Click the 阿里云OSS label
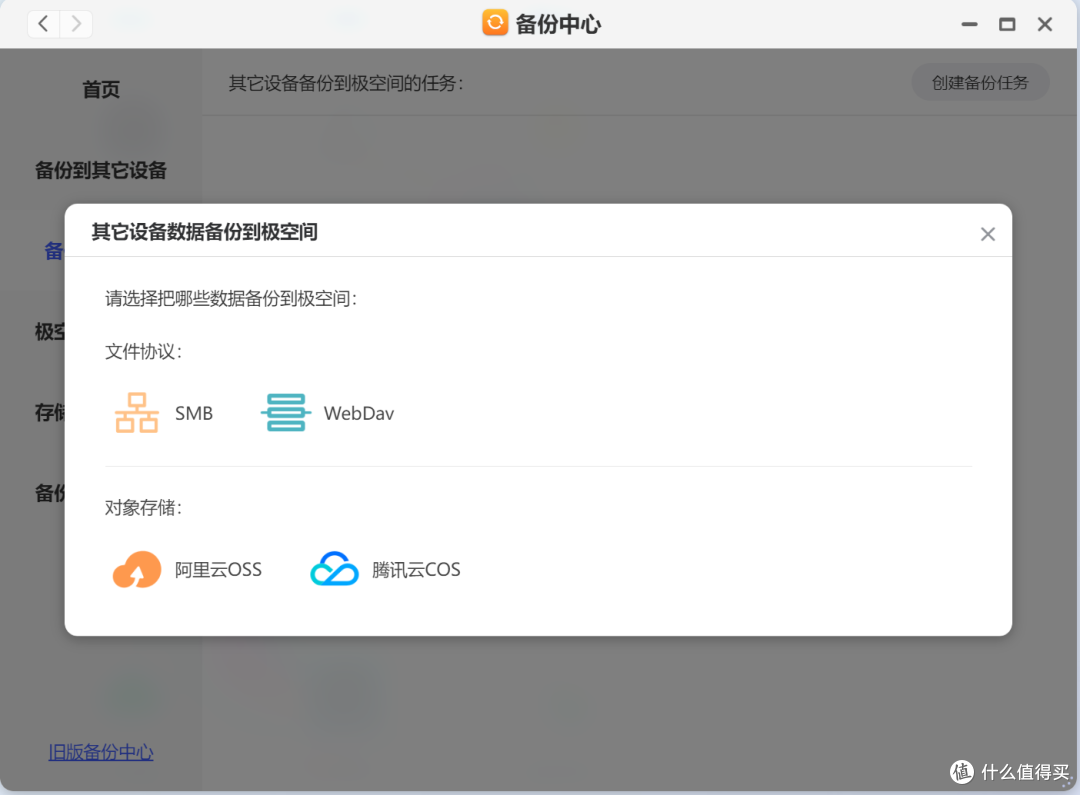Image resolution: width=1080 pixels, height=795 pixels. coord(218,570)
